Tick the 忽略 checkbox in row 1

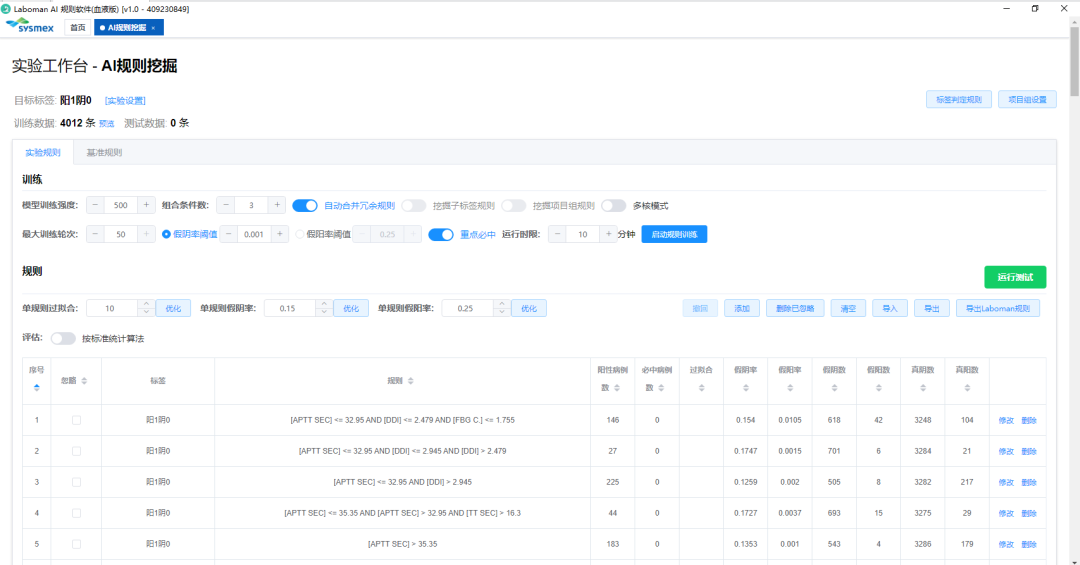(x=76, y=420)
